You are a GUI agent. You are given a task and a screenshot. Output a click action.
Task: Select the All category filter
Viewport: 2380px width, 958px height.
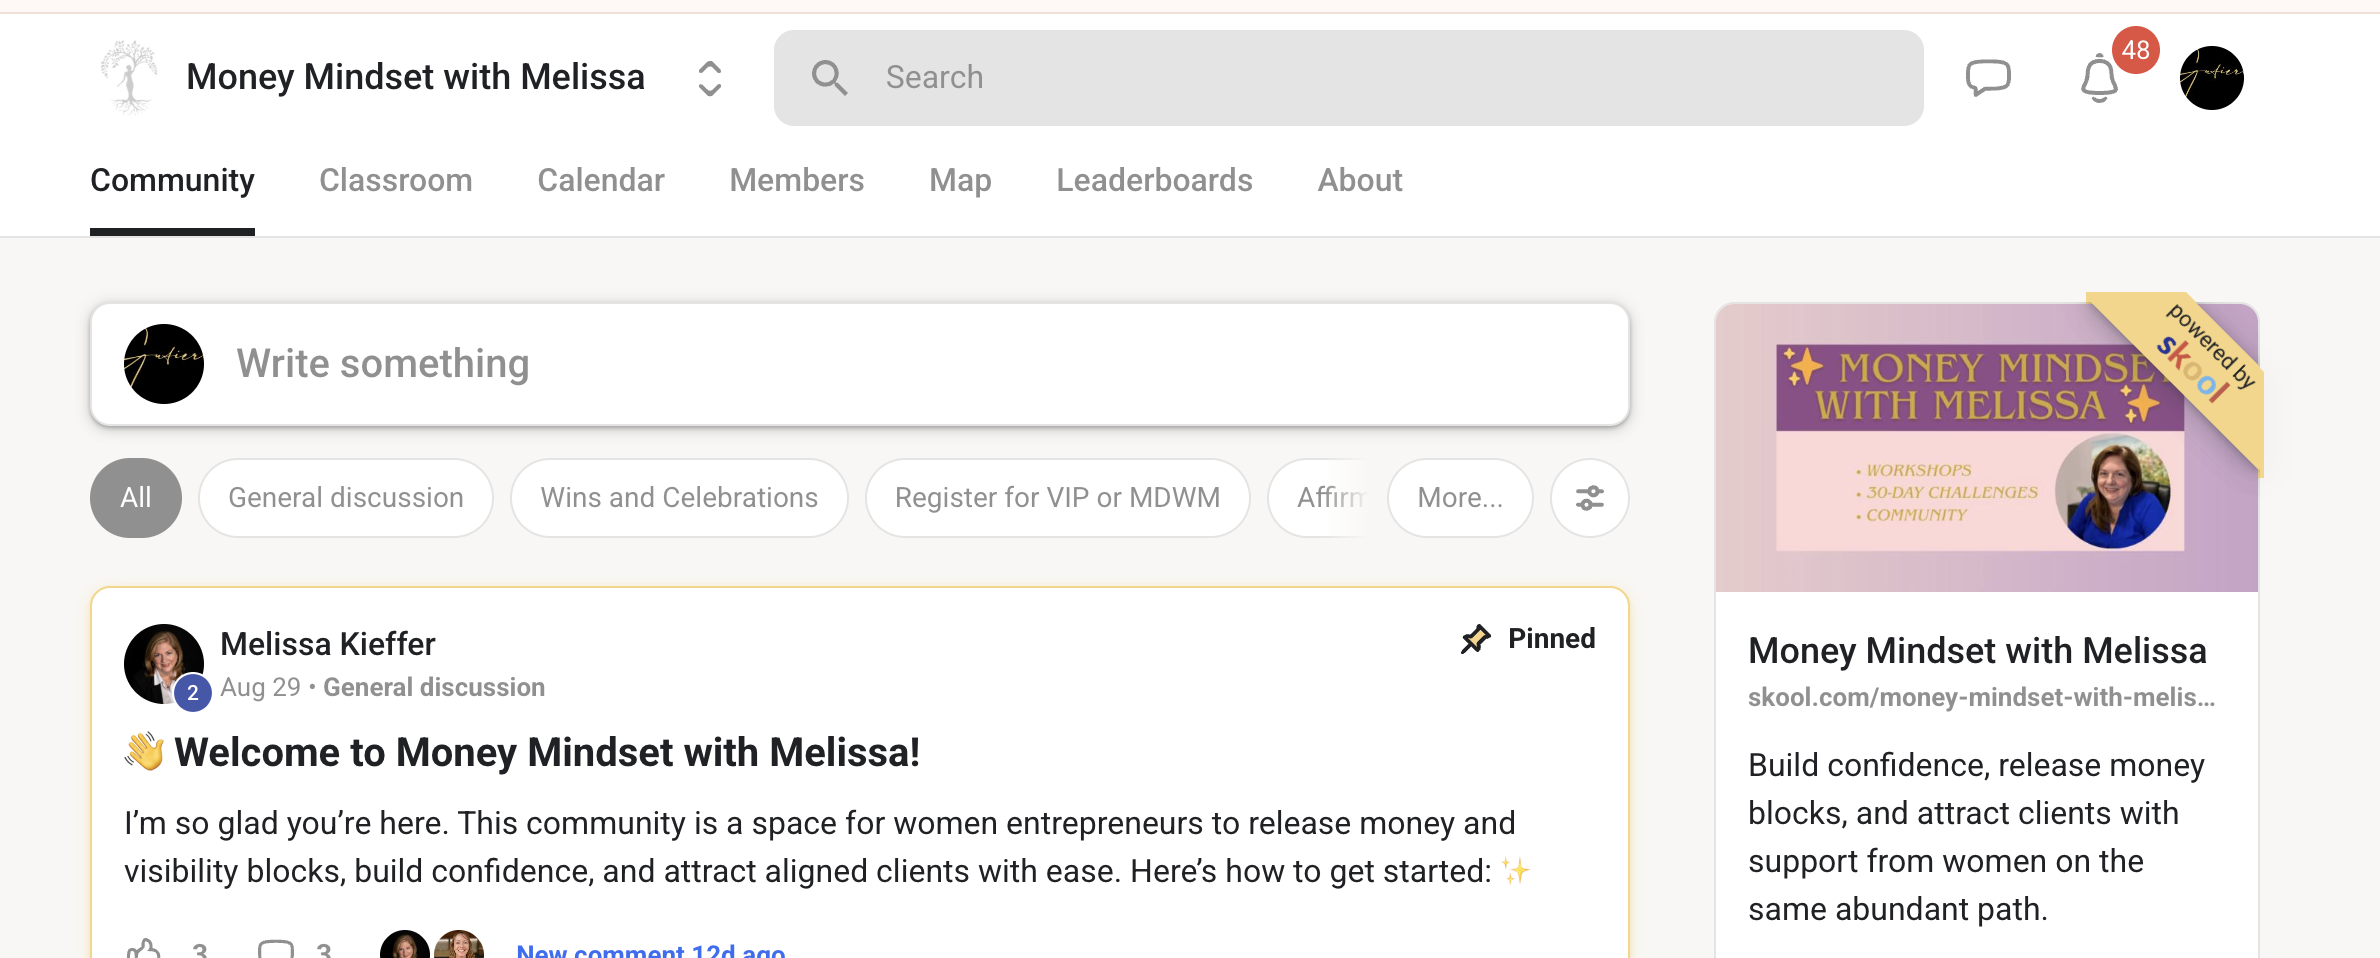tap(136, 498)
